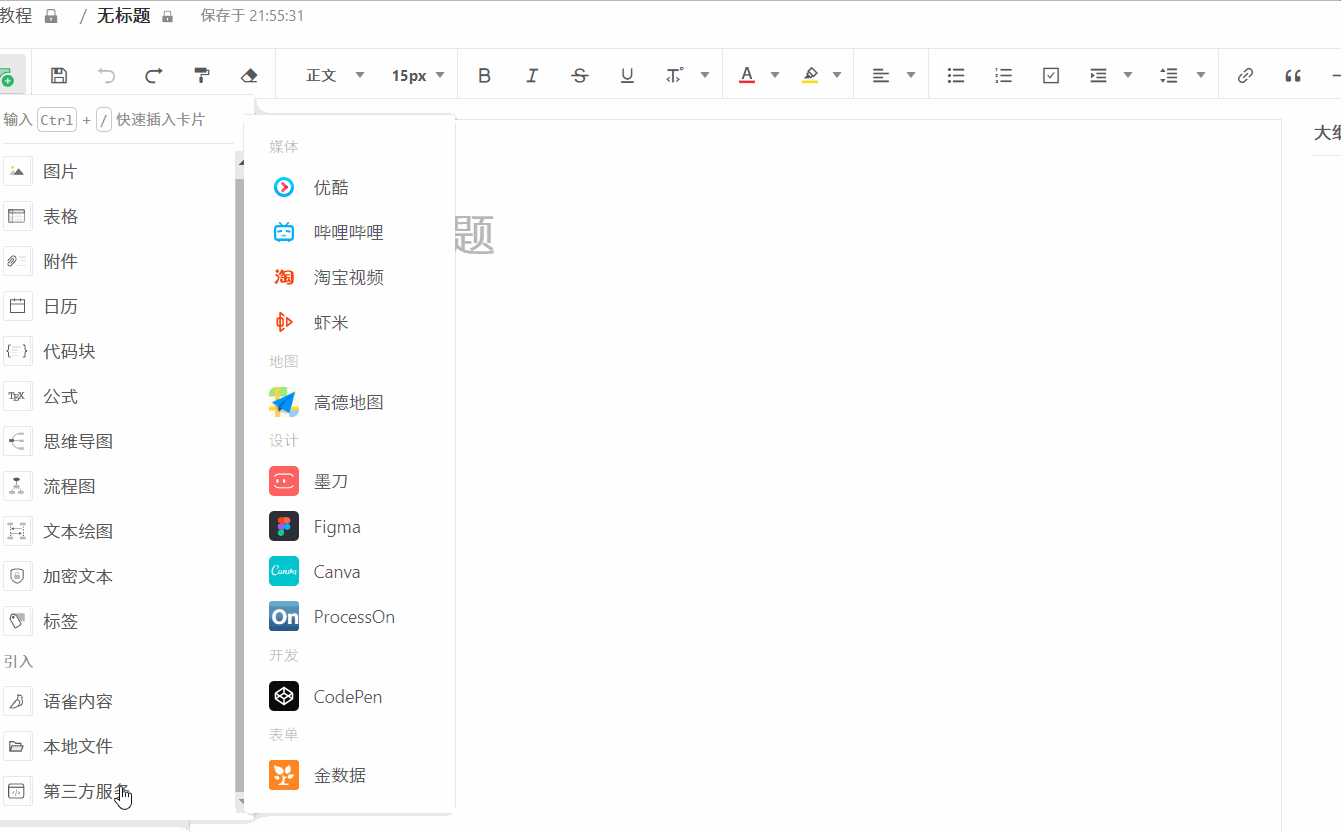Image resolution: width=1341 pixels, height=832 pixels.
Task: Clear formatting with the eraser icon
Action: point(250,75)
